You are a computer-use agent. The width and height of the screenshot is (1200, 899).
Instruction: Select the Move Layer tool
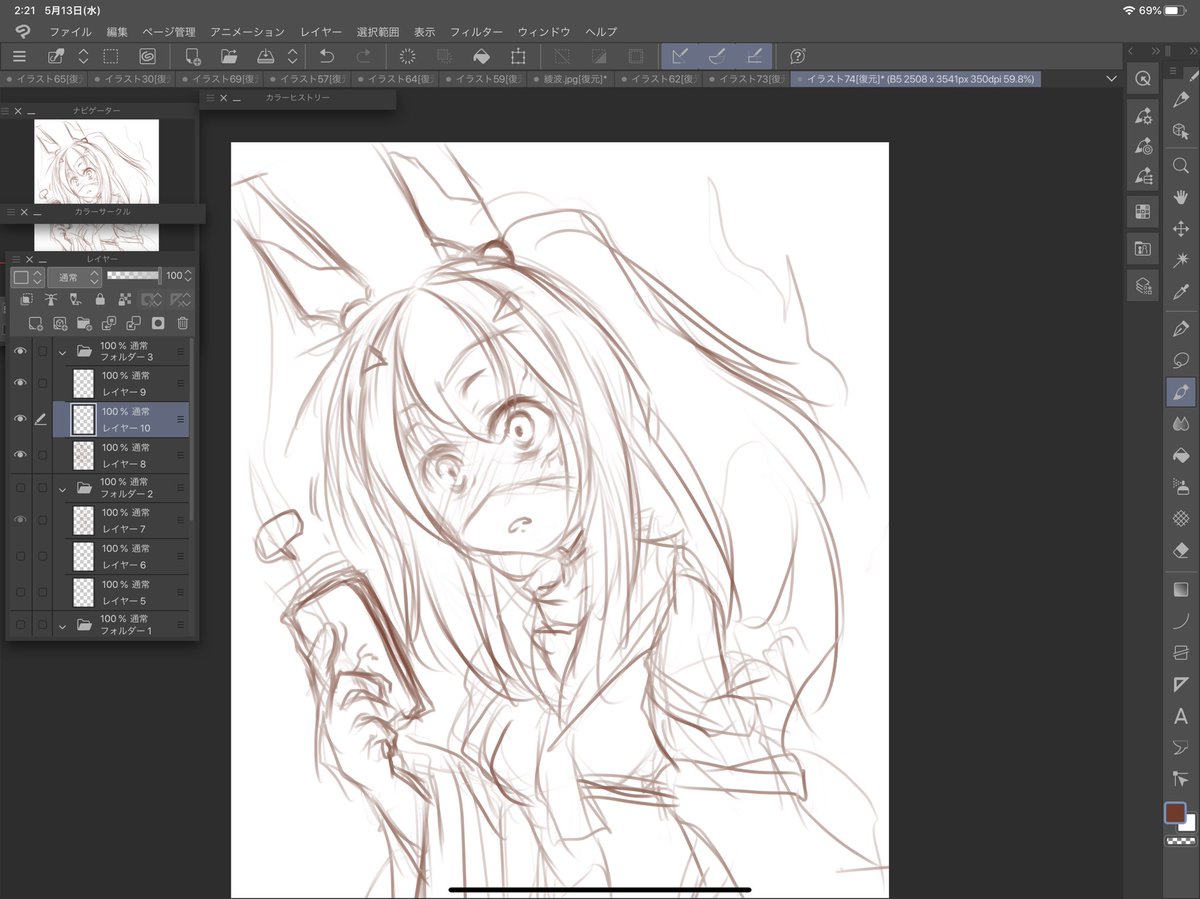pyautogui.click(x=1181, y=229)
